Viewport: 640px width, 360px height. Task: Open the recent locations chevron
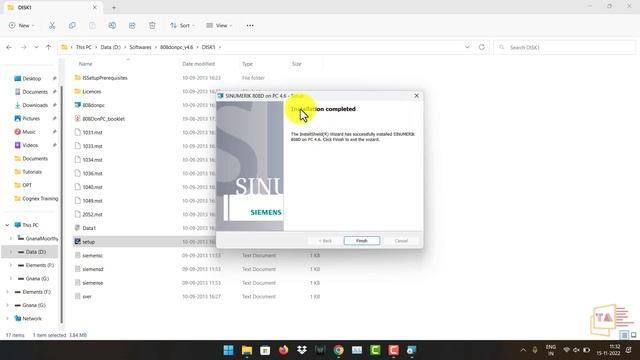pos(36,47)
